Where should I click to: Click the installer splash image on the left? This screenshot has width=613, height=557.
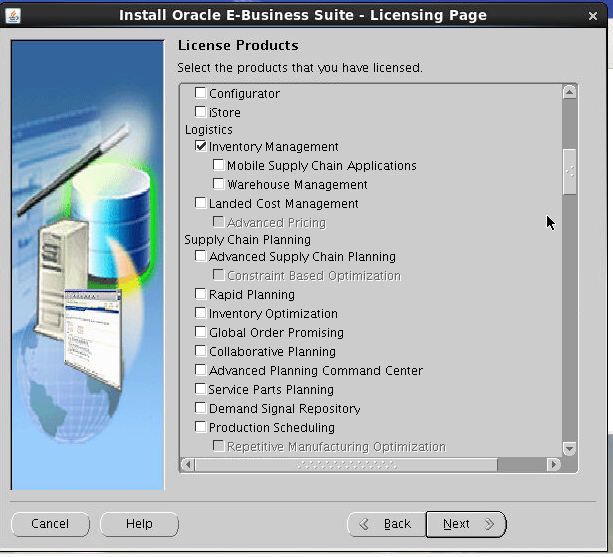coord(88,265)
